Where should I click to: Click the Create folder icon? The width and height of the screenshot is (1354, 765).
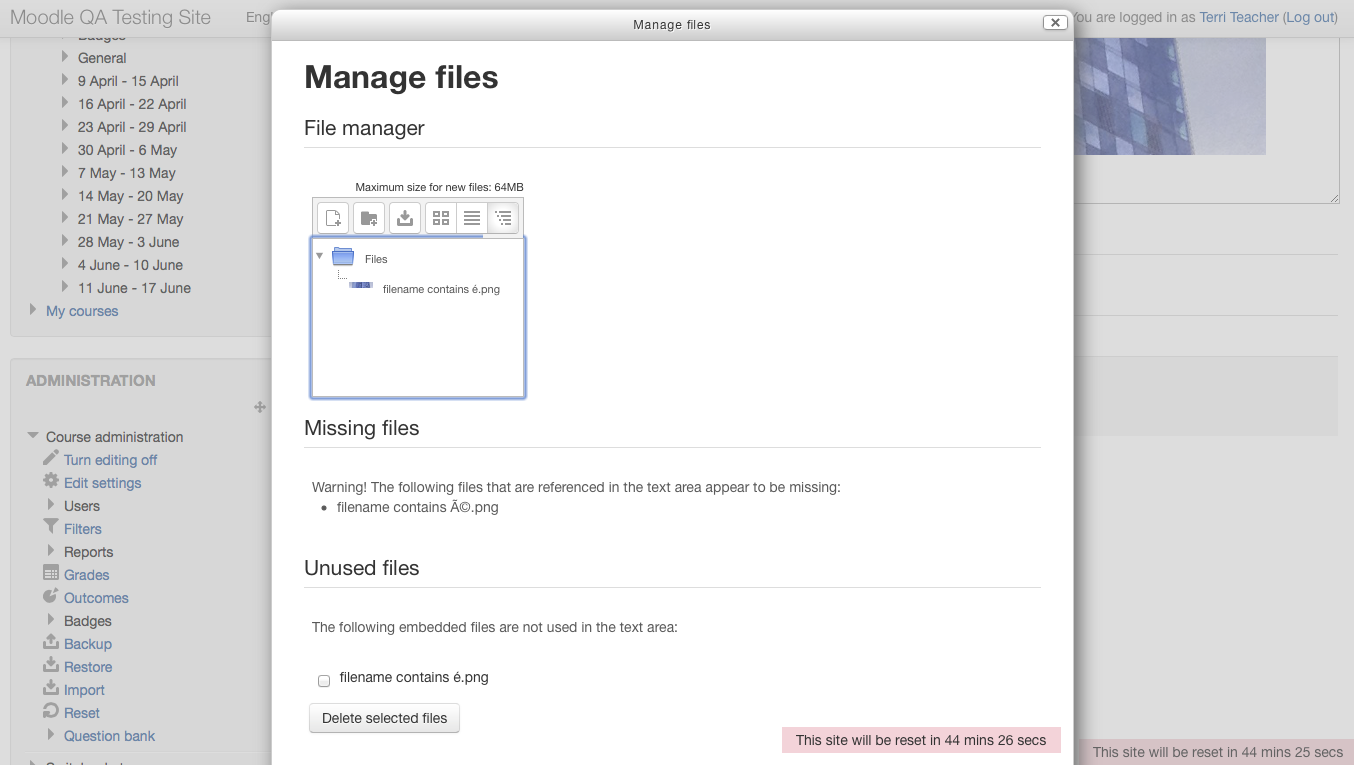pos(369,217)
